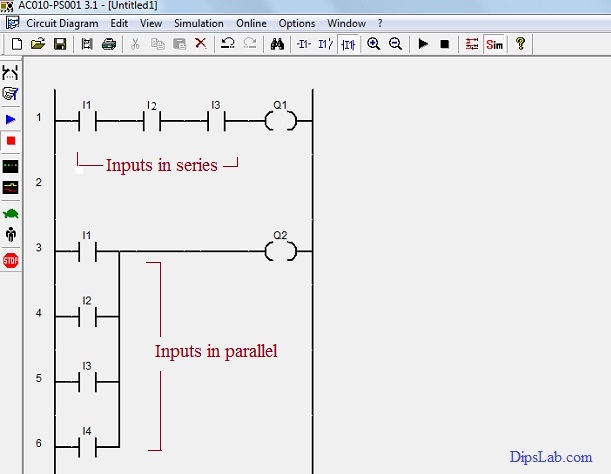Image resolution: width=611 pixels, height=474 pixels.
Task: Open the Simulation menu
Action: click(198, 23)
